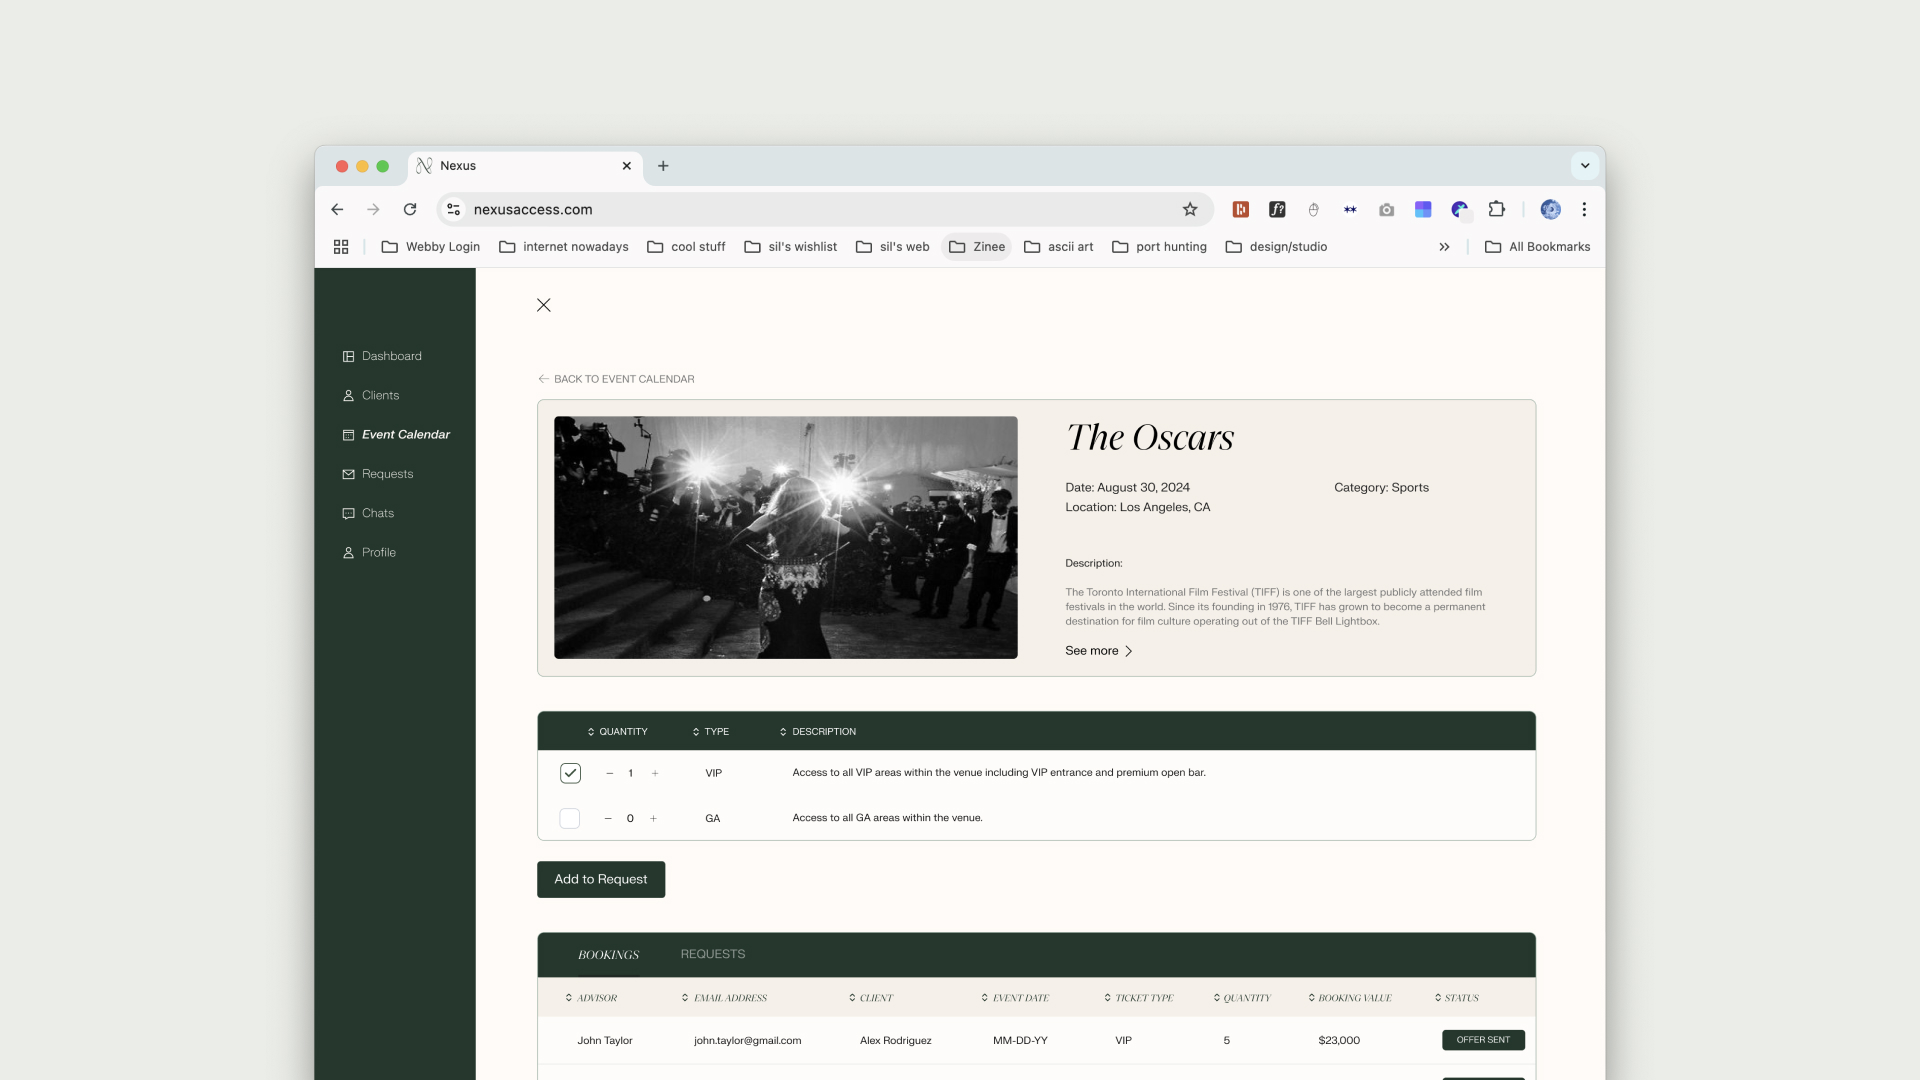Open All Bookmarks folder
Screen dimensions: 1920x1080
pyautogui.click(x=1538, y=247)
